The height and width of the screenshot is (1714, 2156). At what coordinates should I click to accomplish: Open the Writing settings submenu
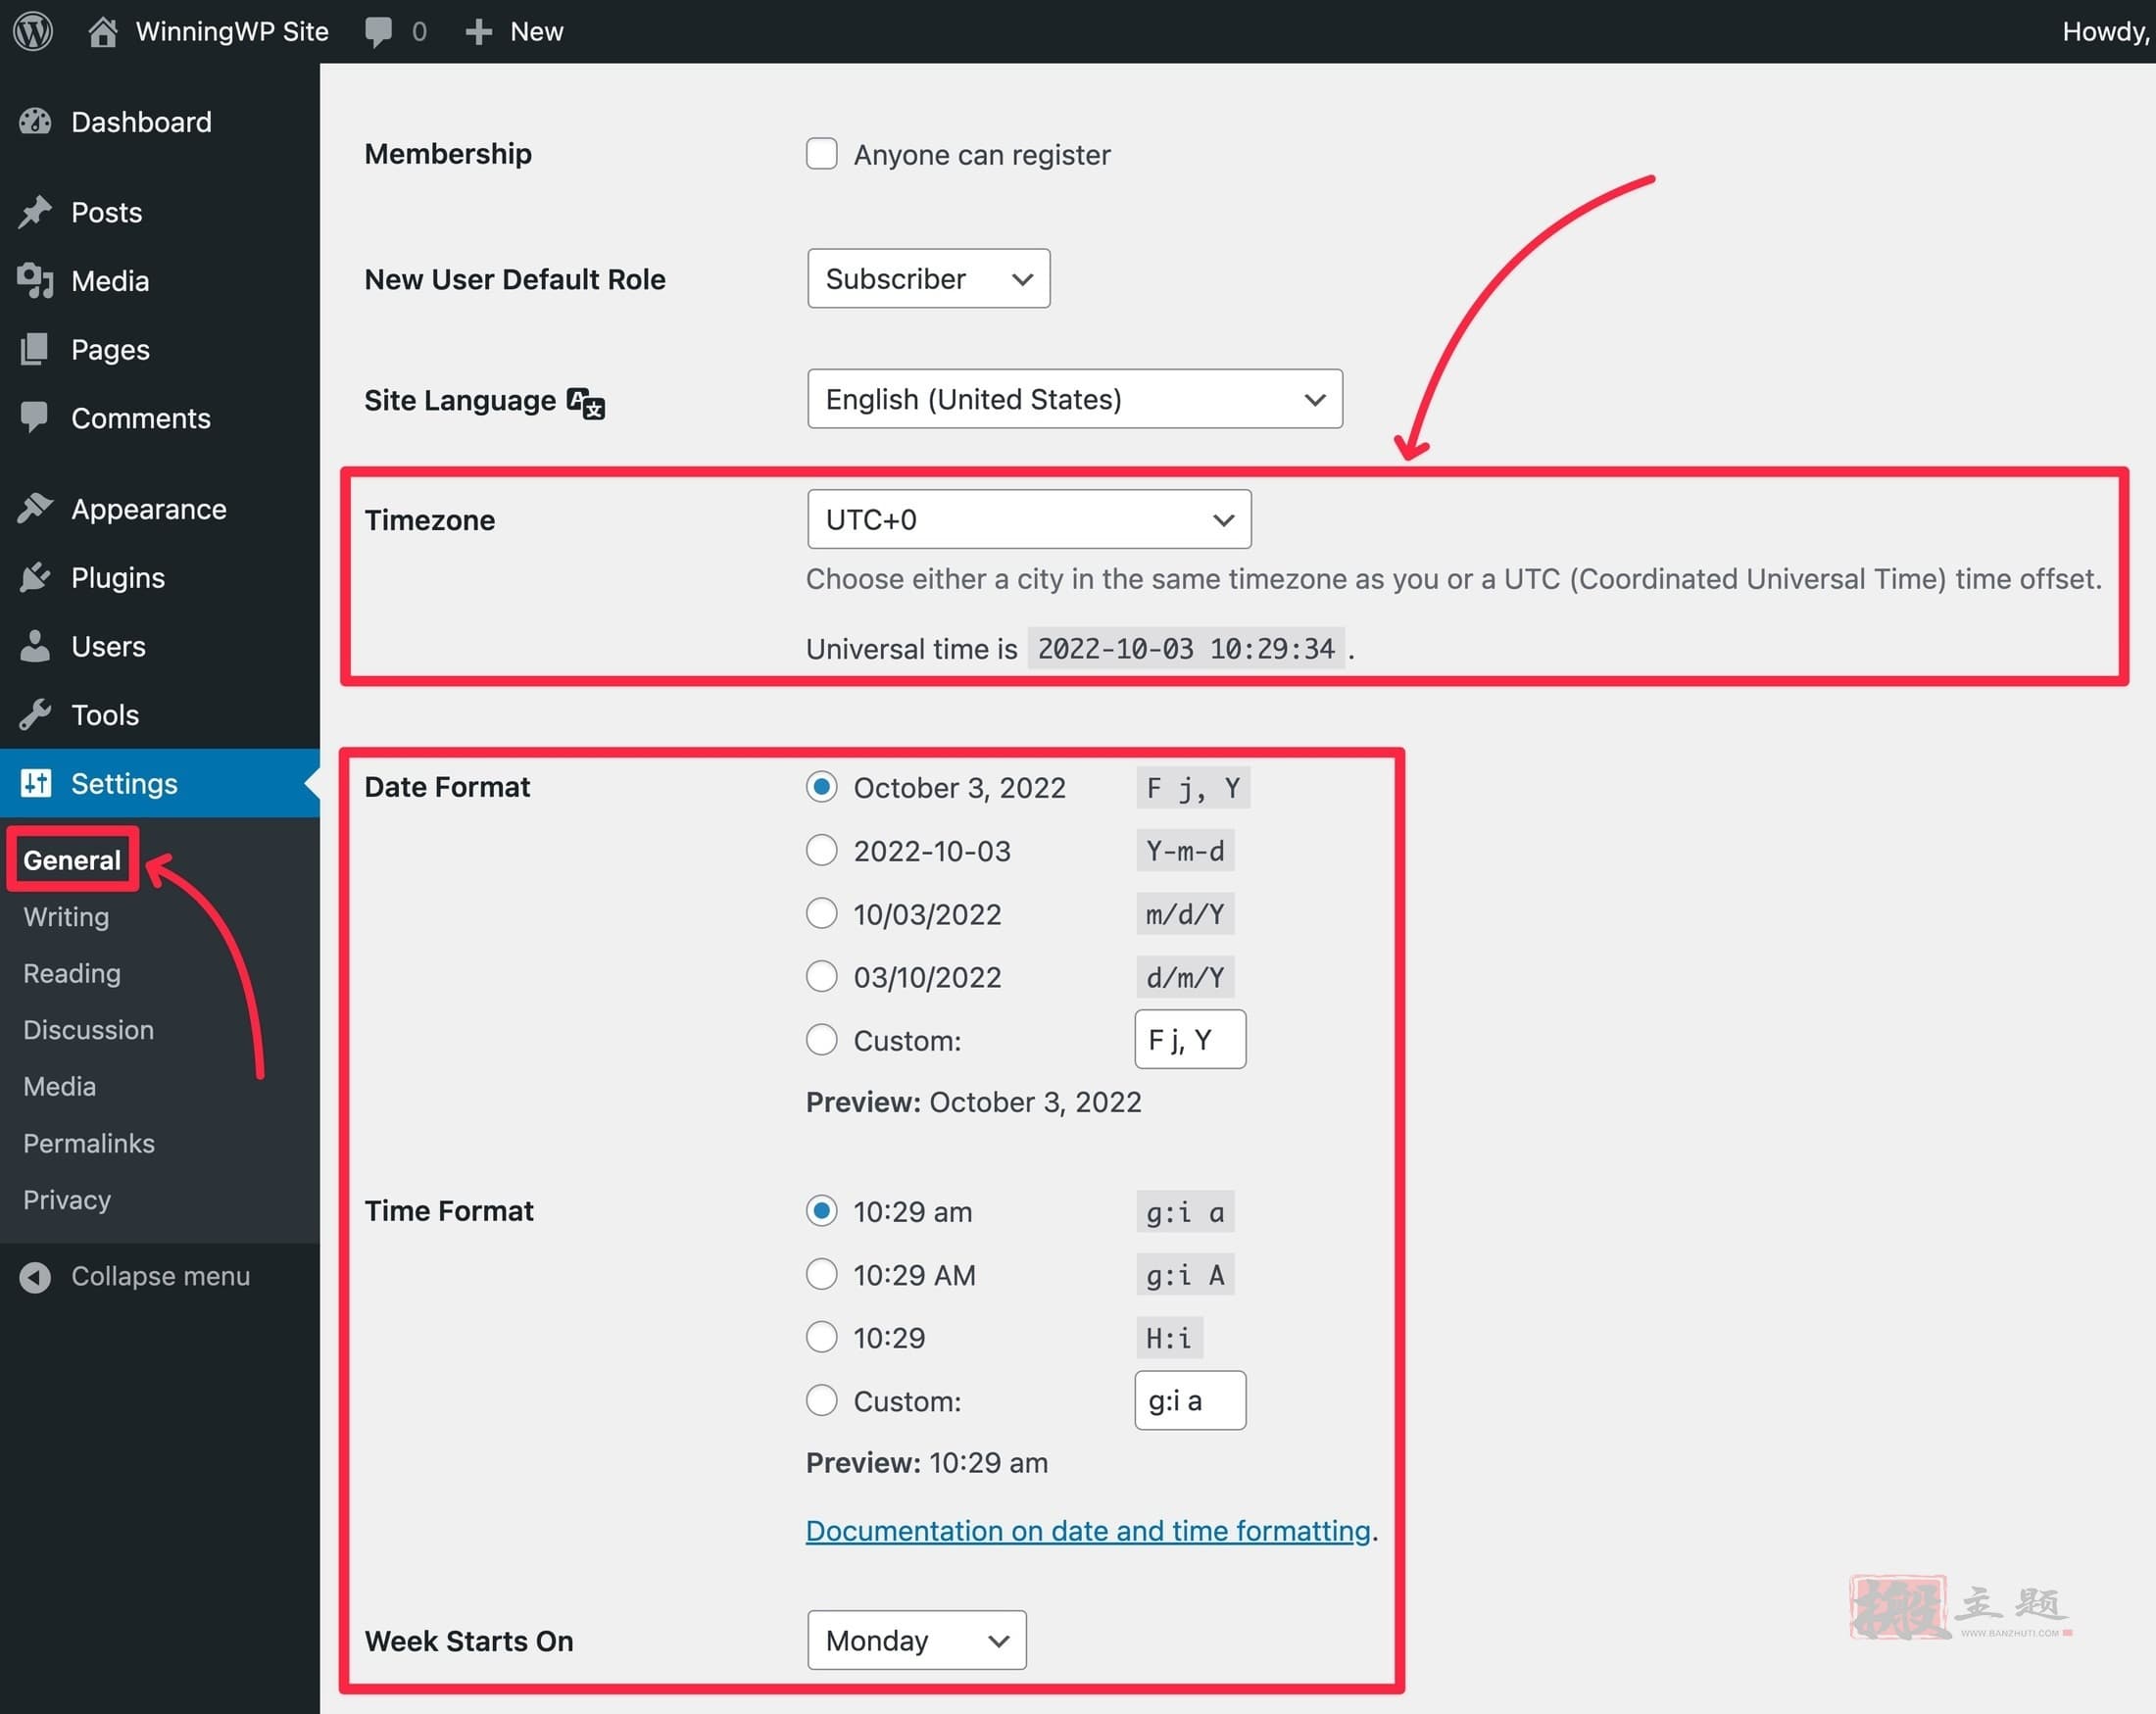point(66,917)
